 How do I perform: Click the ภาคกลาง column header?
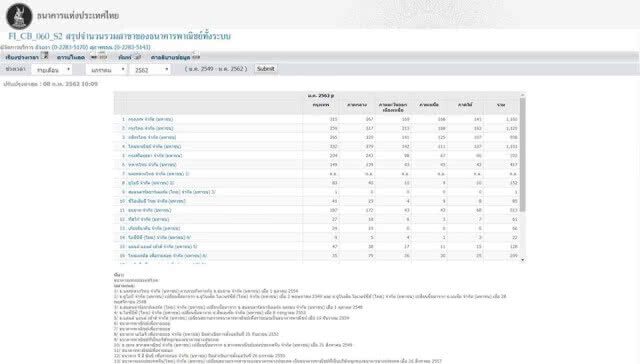click(x=356, y=105)
